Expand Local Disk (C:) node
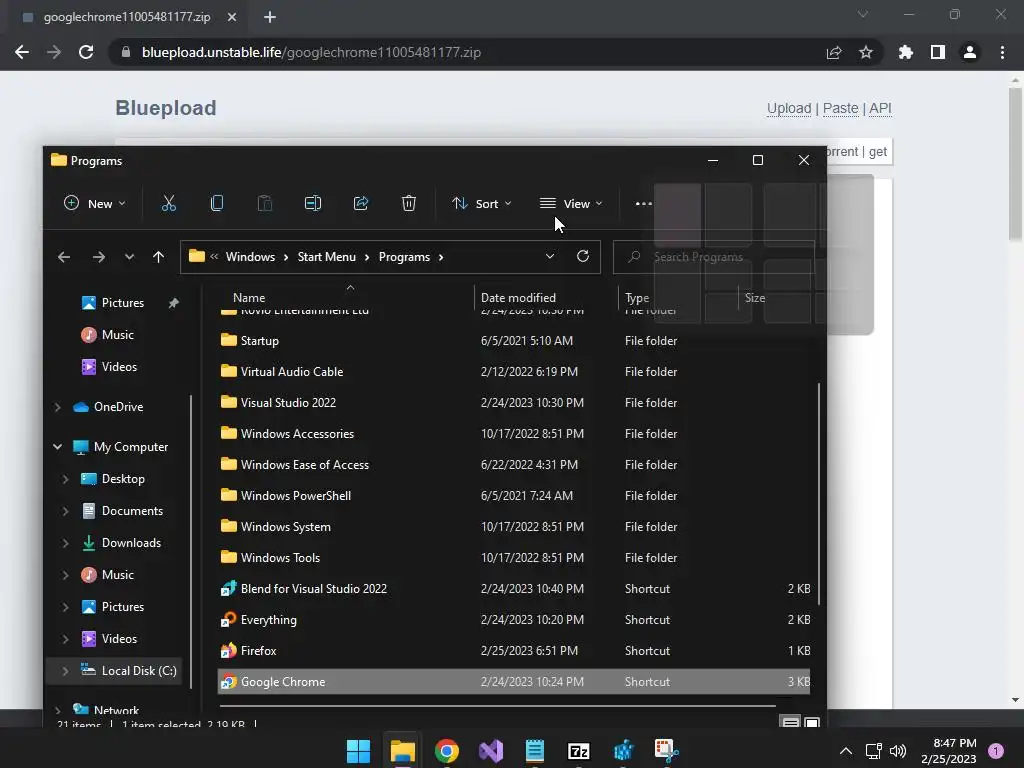1024x768 pixels. pos(65,671)
